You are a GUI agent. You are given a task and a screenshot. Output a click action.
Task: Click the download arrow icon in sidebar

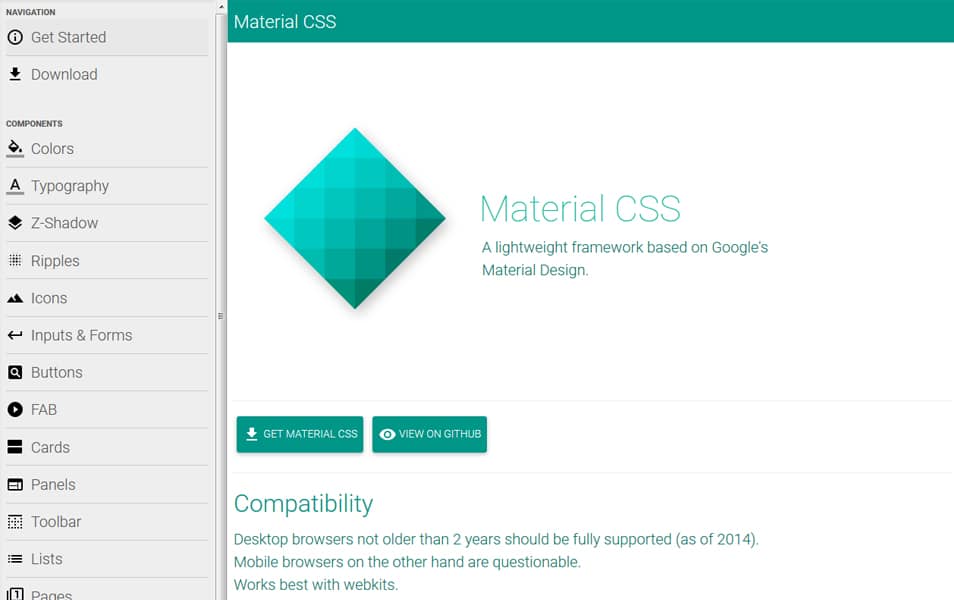15,74
